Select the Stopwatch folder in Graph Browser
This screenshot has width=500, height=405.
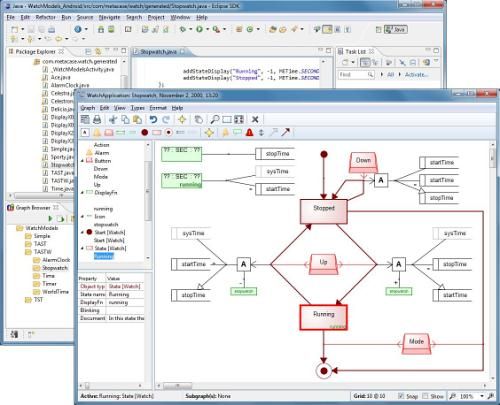coord(55,268)
